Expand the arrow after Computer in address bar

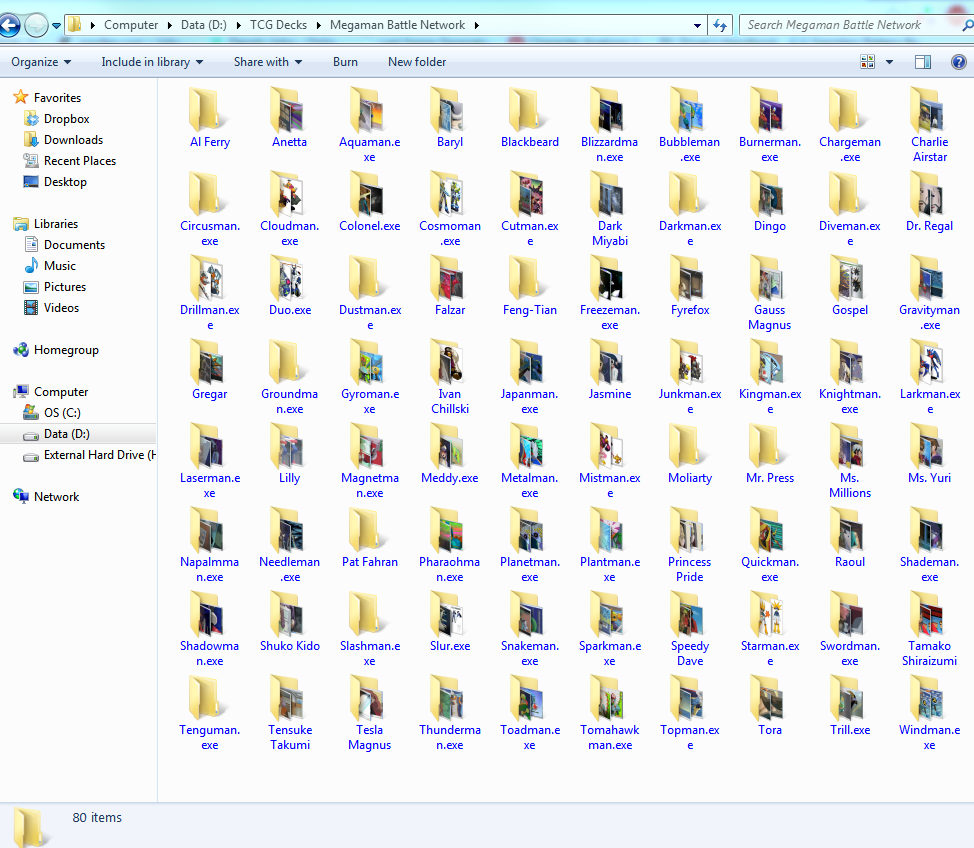click(x=170, y=25)
